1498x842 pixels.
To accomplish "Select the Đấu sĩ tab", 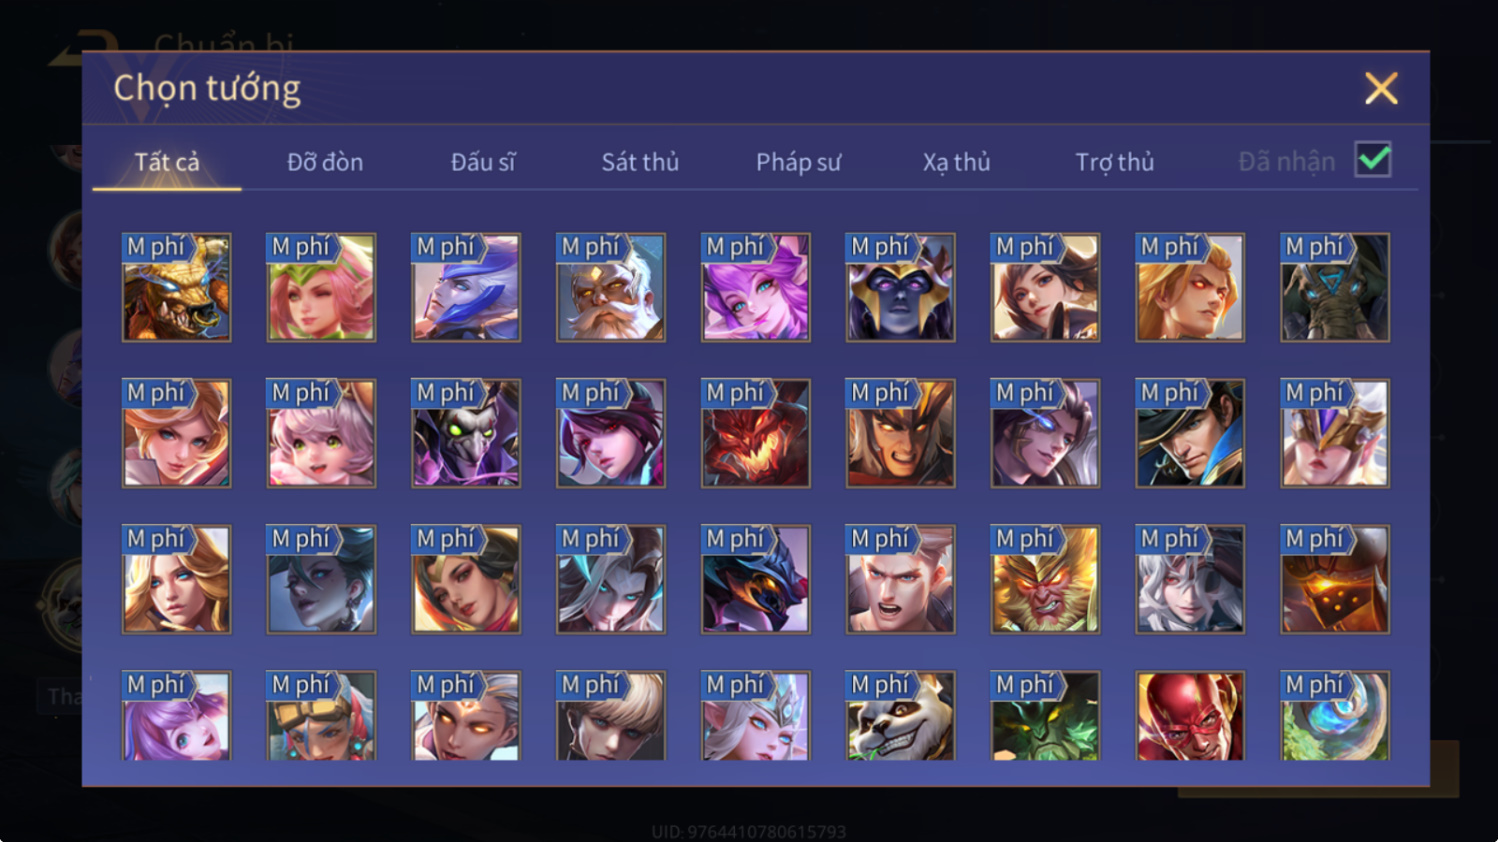I will coord(483,162).
